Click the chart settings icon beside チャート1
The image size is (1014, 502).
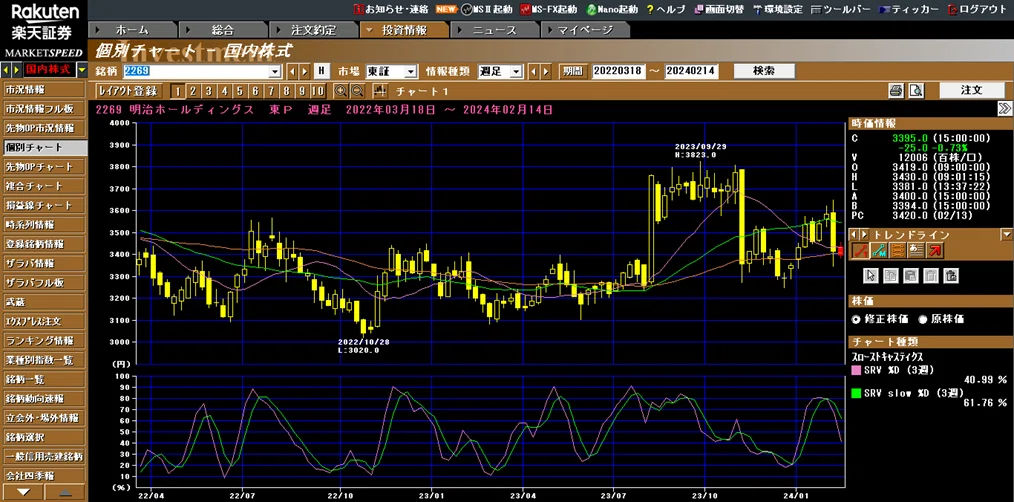pos(380,91)
